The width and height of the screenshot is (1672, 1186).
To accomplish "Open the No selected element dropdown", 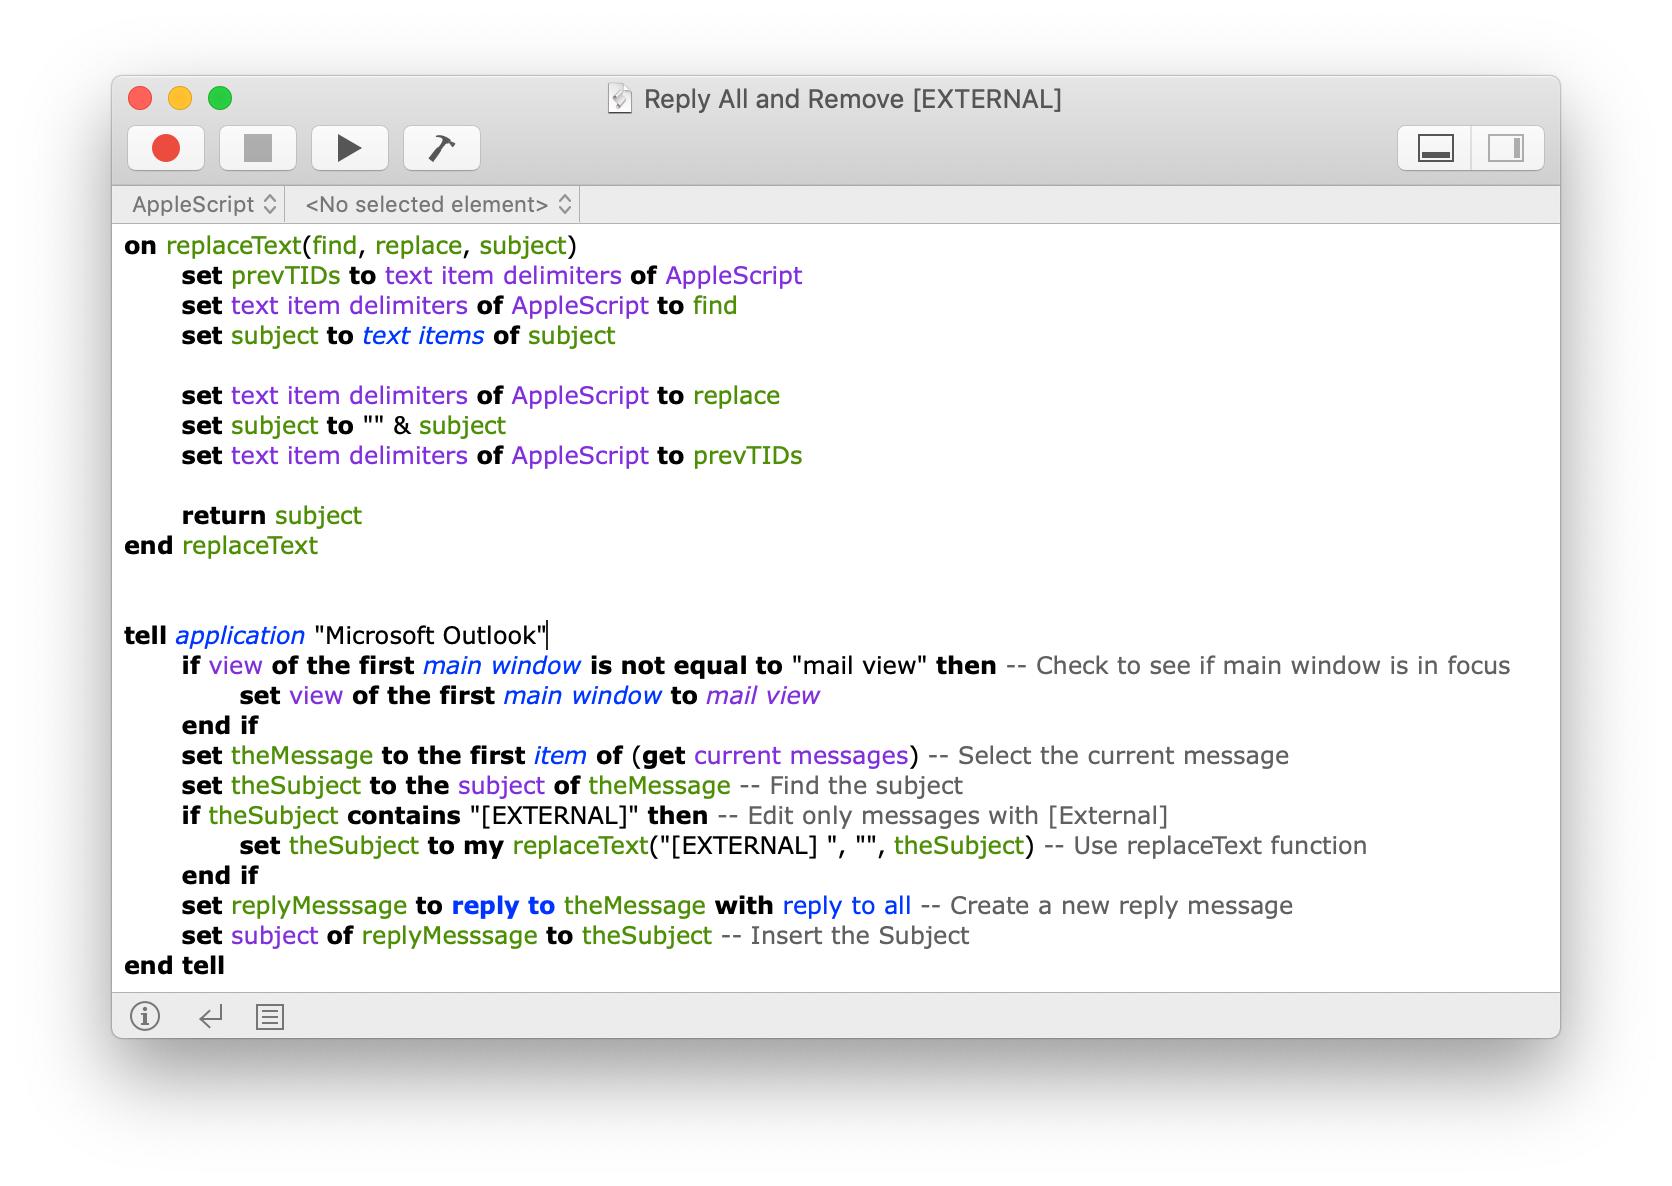I will (x=438, y=204).
